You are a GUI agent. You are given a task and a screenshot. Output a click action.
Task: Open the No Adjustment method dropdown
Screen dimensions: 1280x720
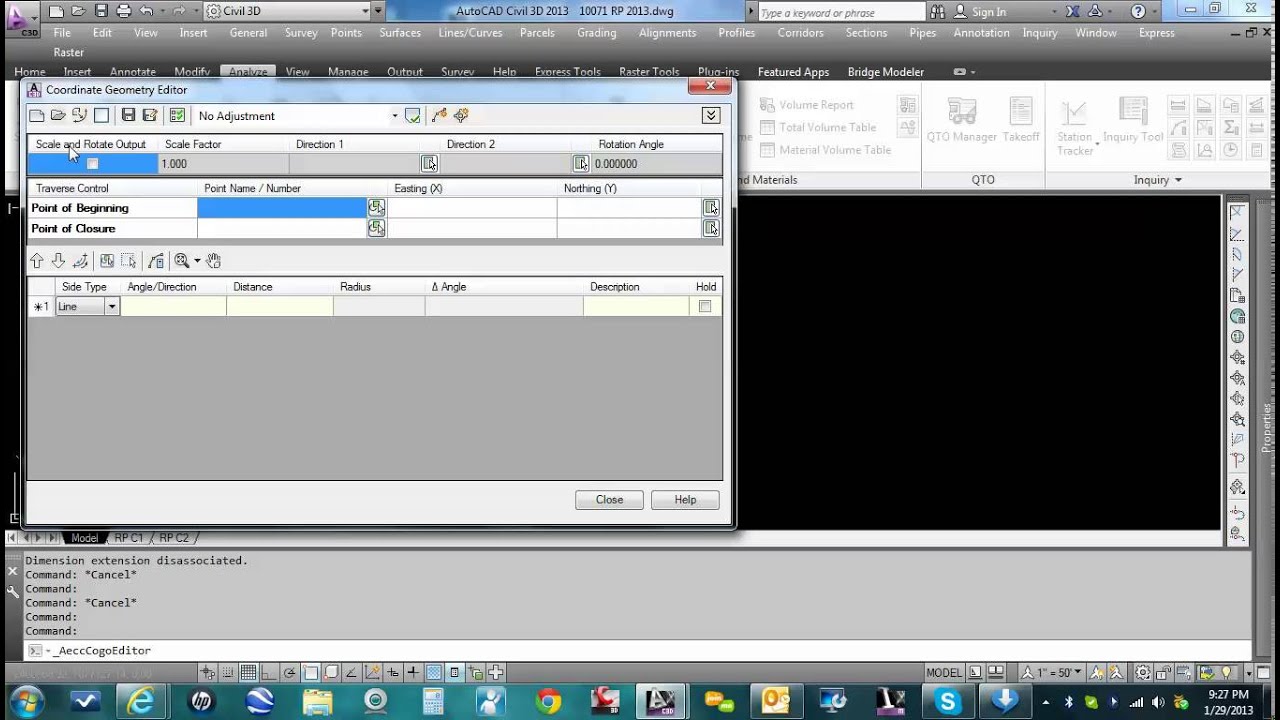[x=394, y=116]
